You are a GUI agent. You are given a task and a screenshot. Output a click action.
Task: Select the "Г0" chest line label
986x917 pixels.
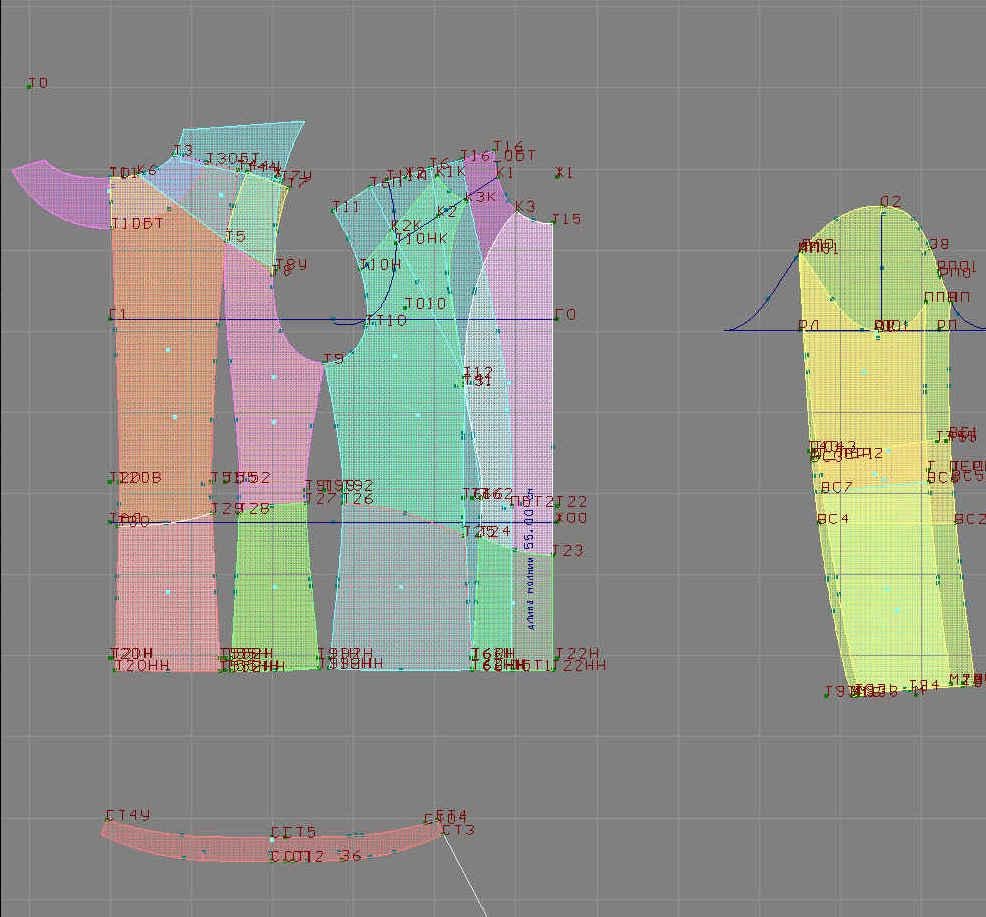566,314
